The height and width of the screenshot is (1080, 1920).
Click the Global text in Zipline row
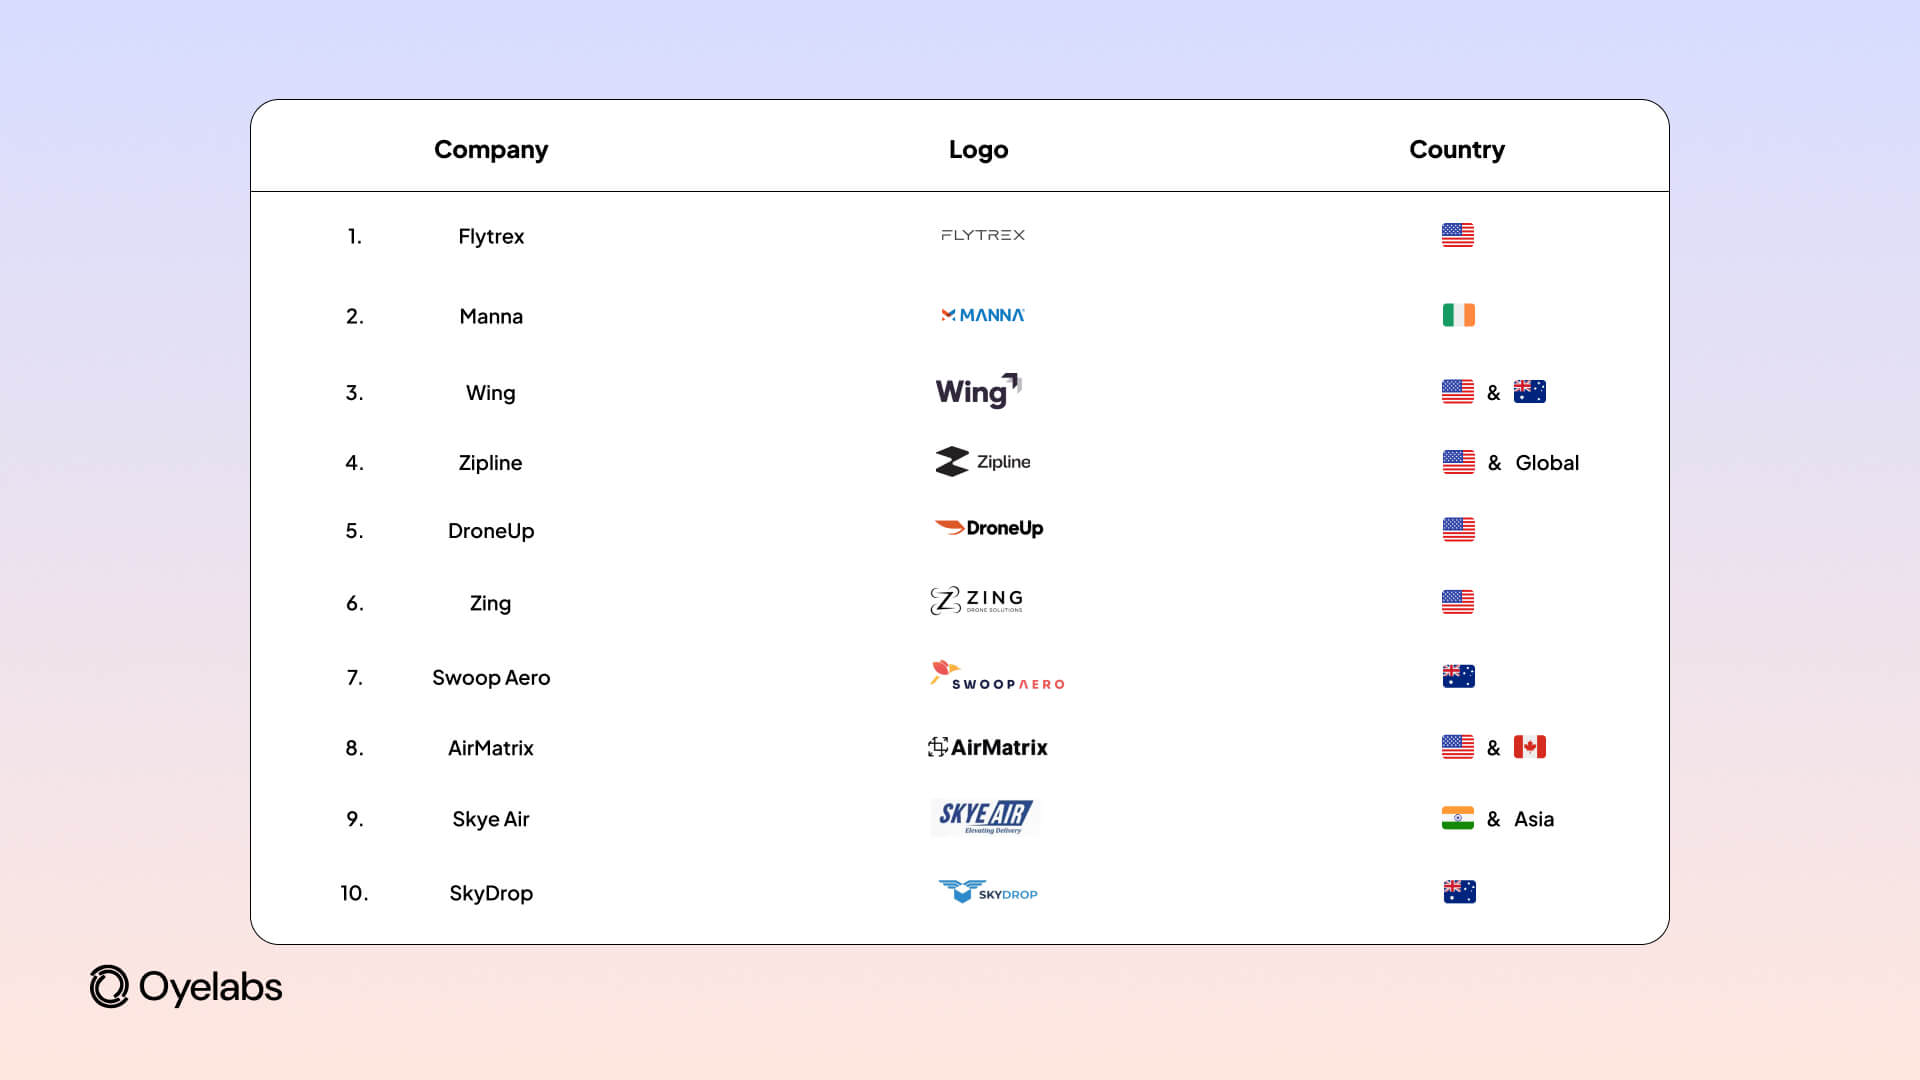(x=1547, y=463)
